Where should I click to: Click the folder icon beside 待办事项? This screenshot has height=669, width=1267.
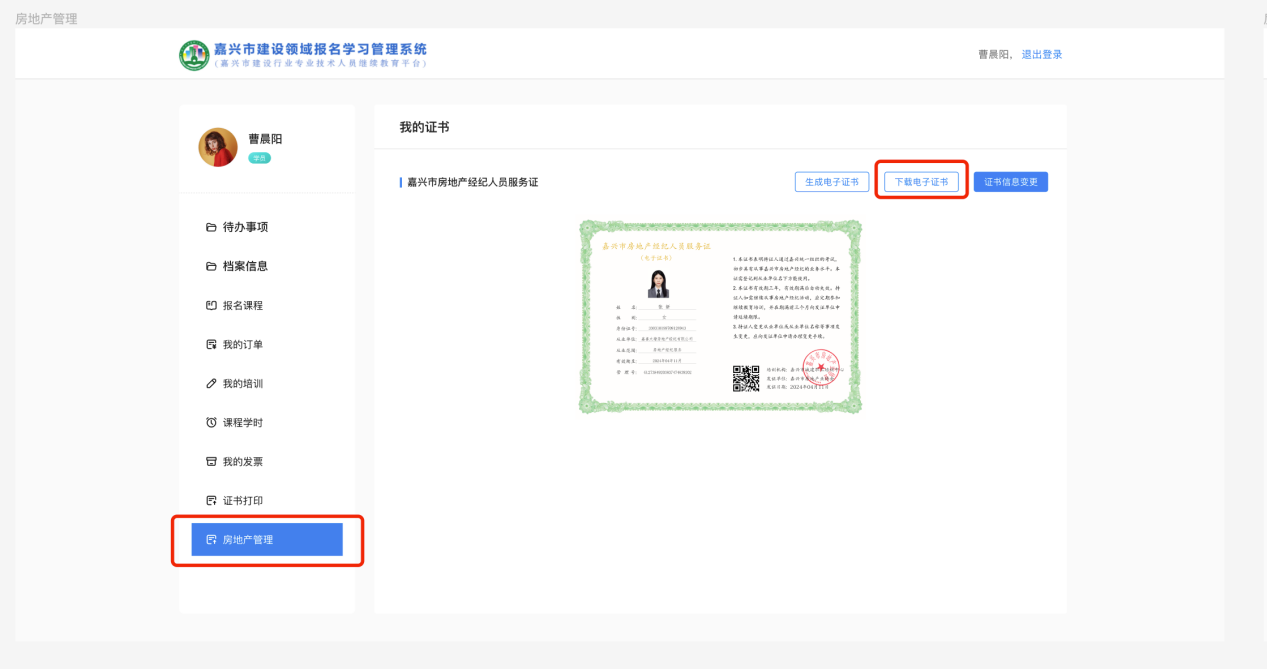point(211,227)
